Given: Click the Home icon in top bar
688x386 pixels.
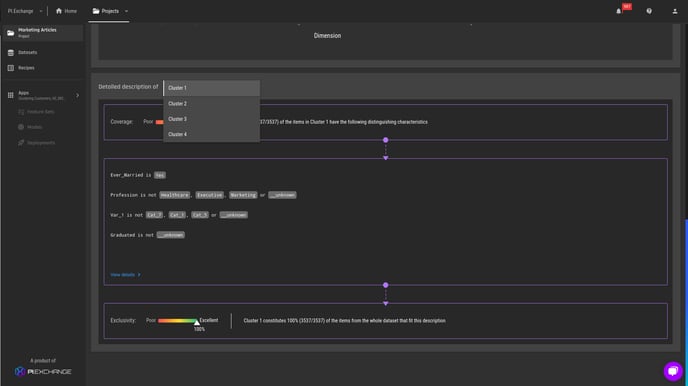Looking at the screenshot, I should pyautogui.click(x=59, y=11).
